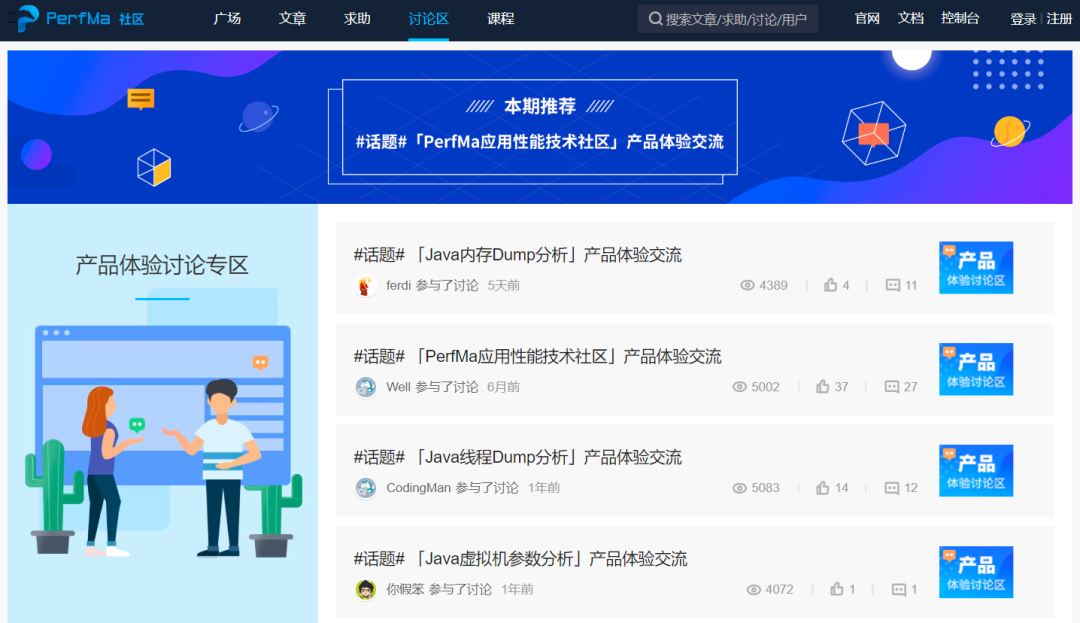Click the views eye icon for Java线程Dump分析

(739, 488)
